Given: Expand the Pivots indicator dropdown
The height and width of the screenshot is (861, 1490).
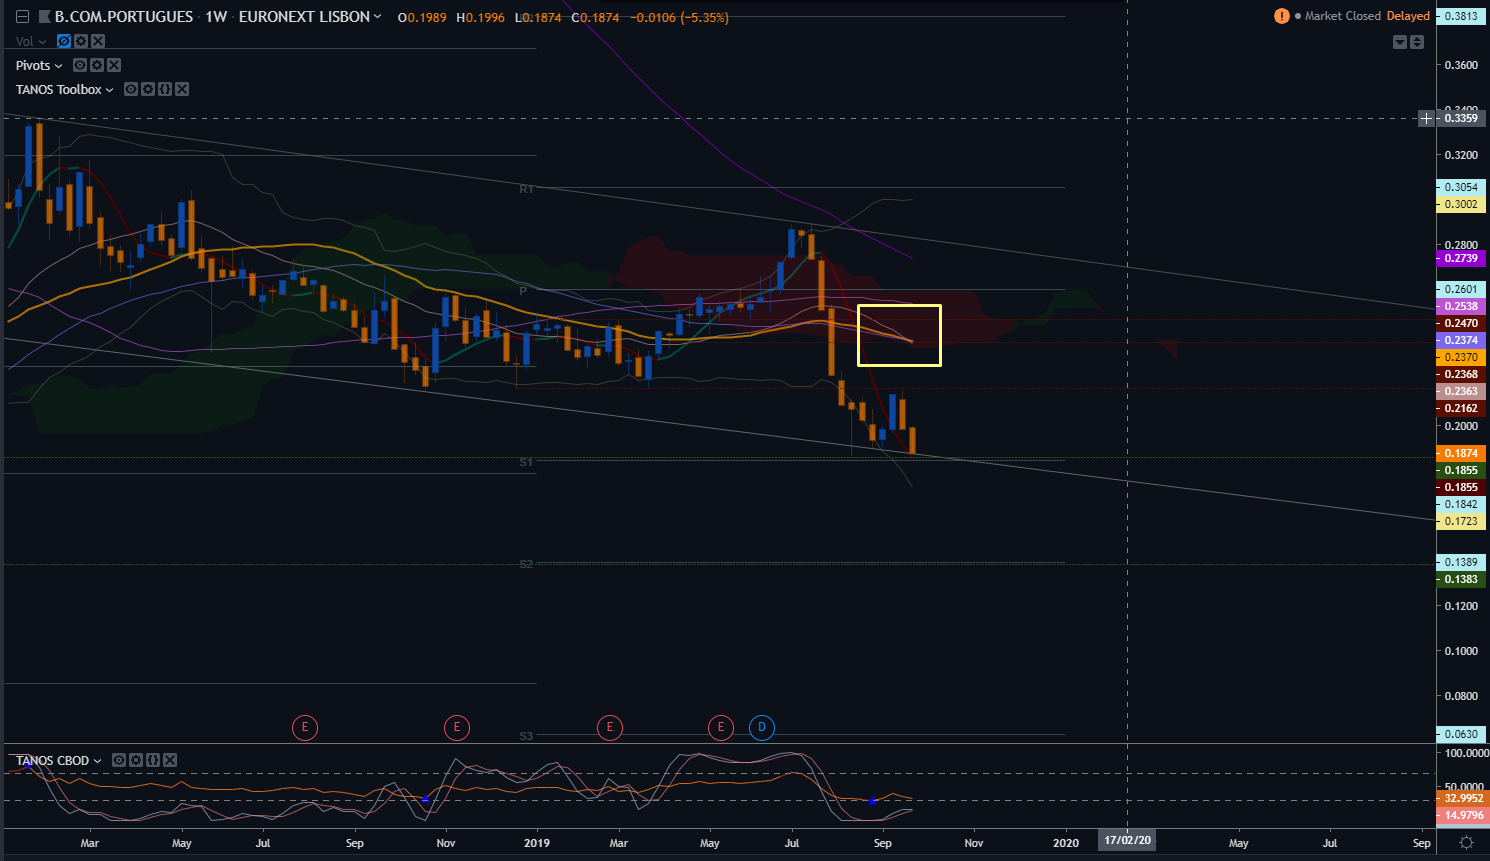Looking at the screenshot, I should (x=58, y=66).
